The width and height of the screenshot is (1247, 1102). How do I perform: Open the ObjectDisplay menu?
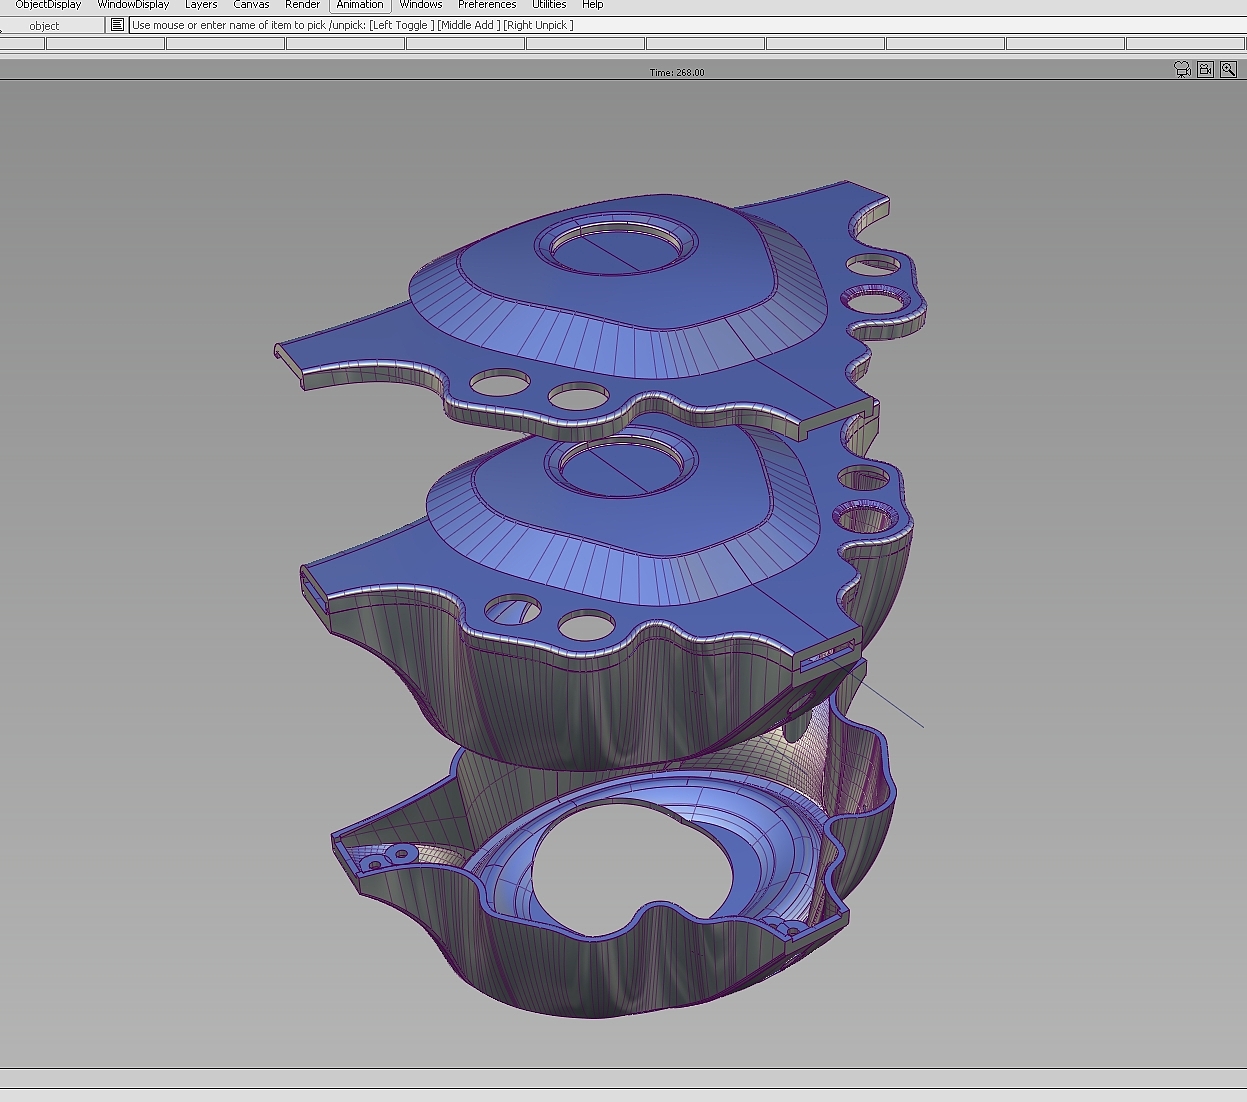coord(48,5)
